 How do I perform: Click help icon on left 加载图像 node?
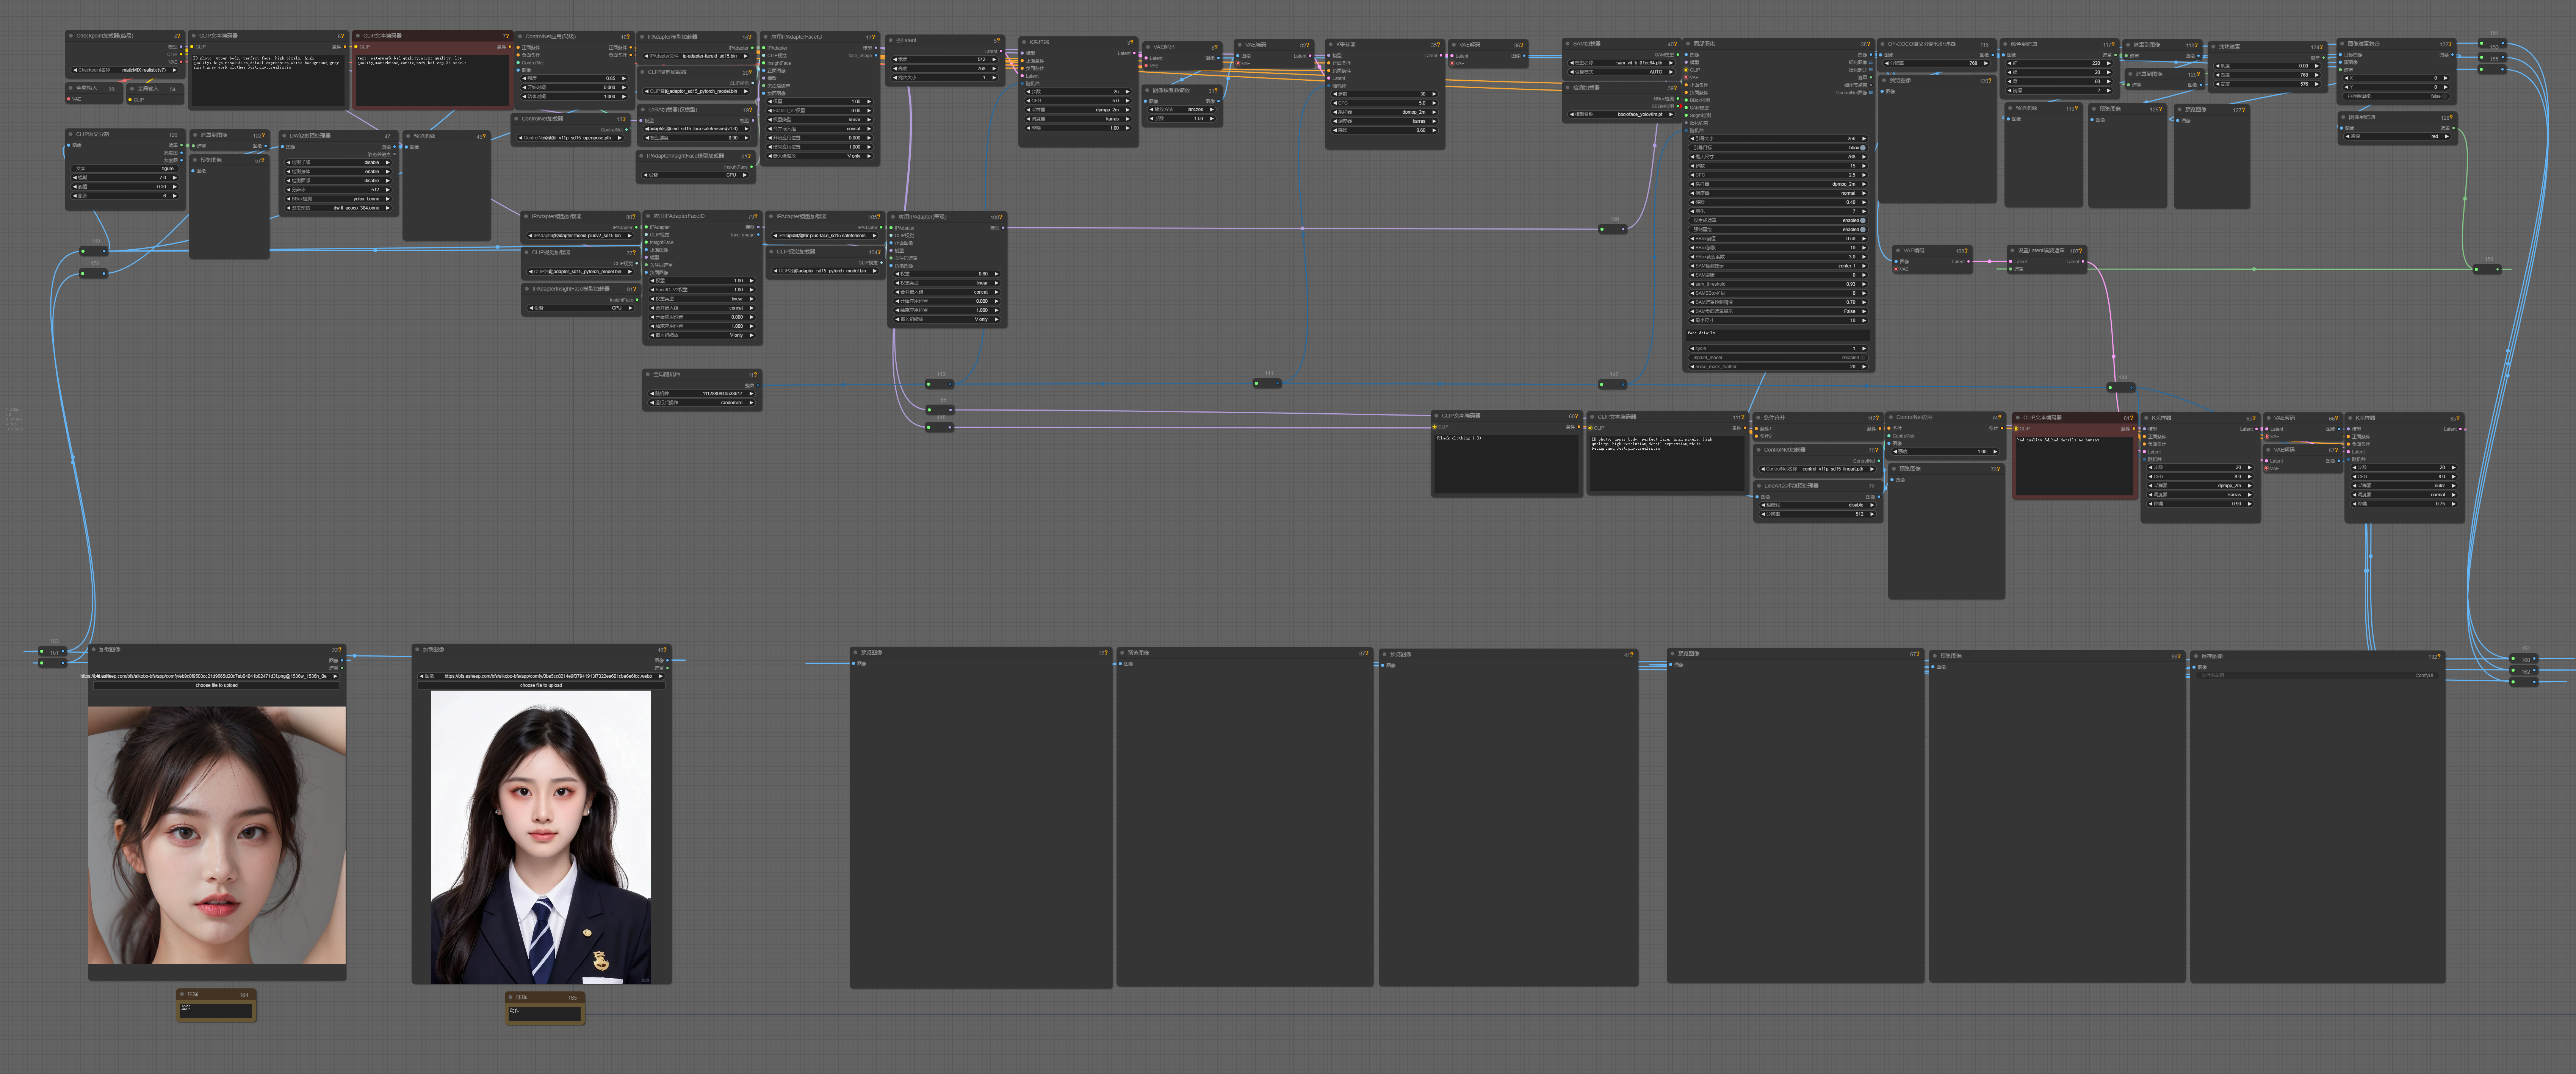pyautogui.click(x=340, y=650)
